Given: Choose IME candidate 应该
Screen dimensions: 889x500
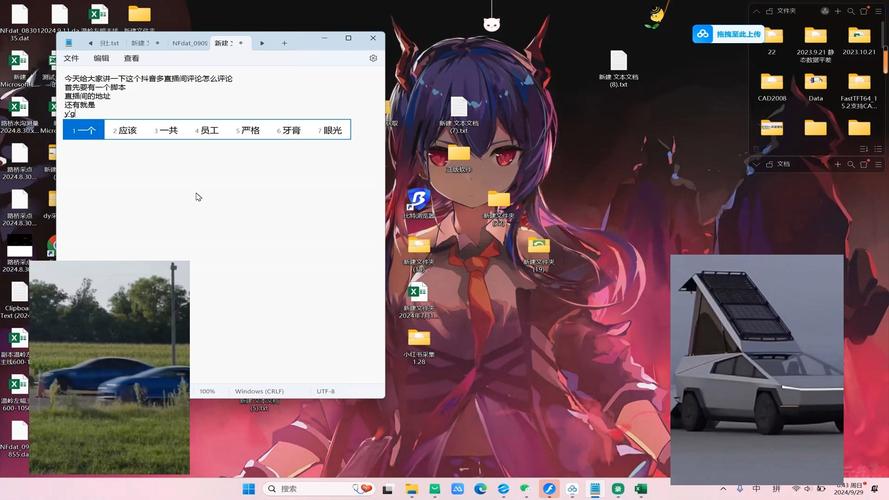Looking at the screenshot, I should (125, 130).
